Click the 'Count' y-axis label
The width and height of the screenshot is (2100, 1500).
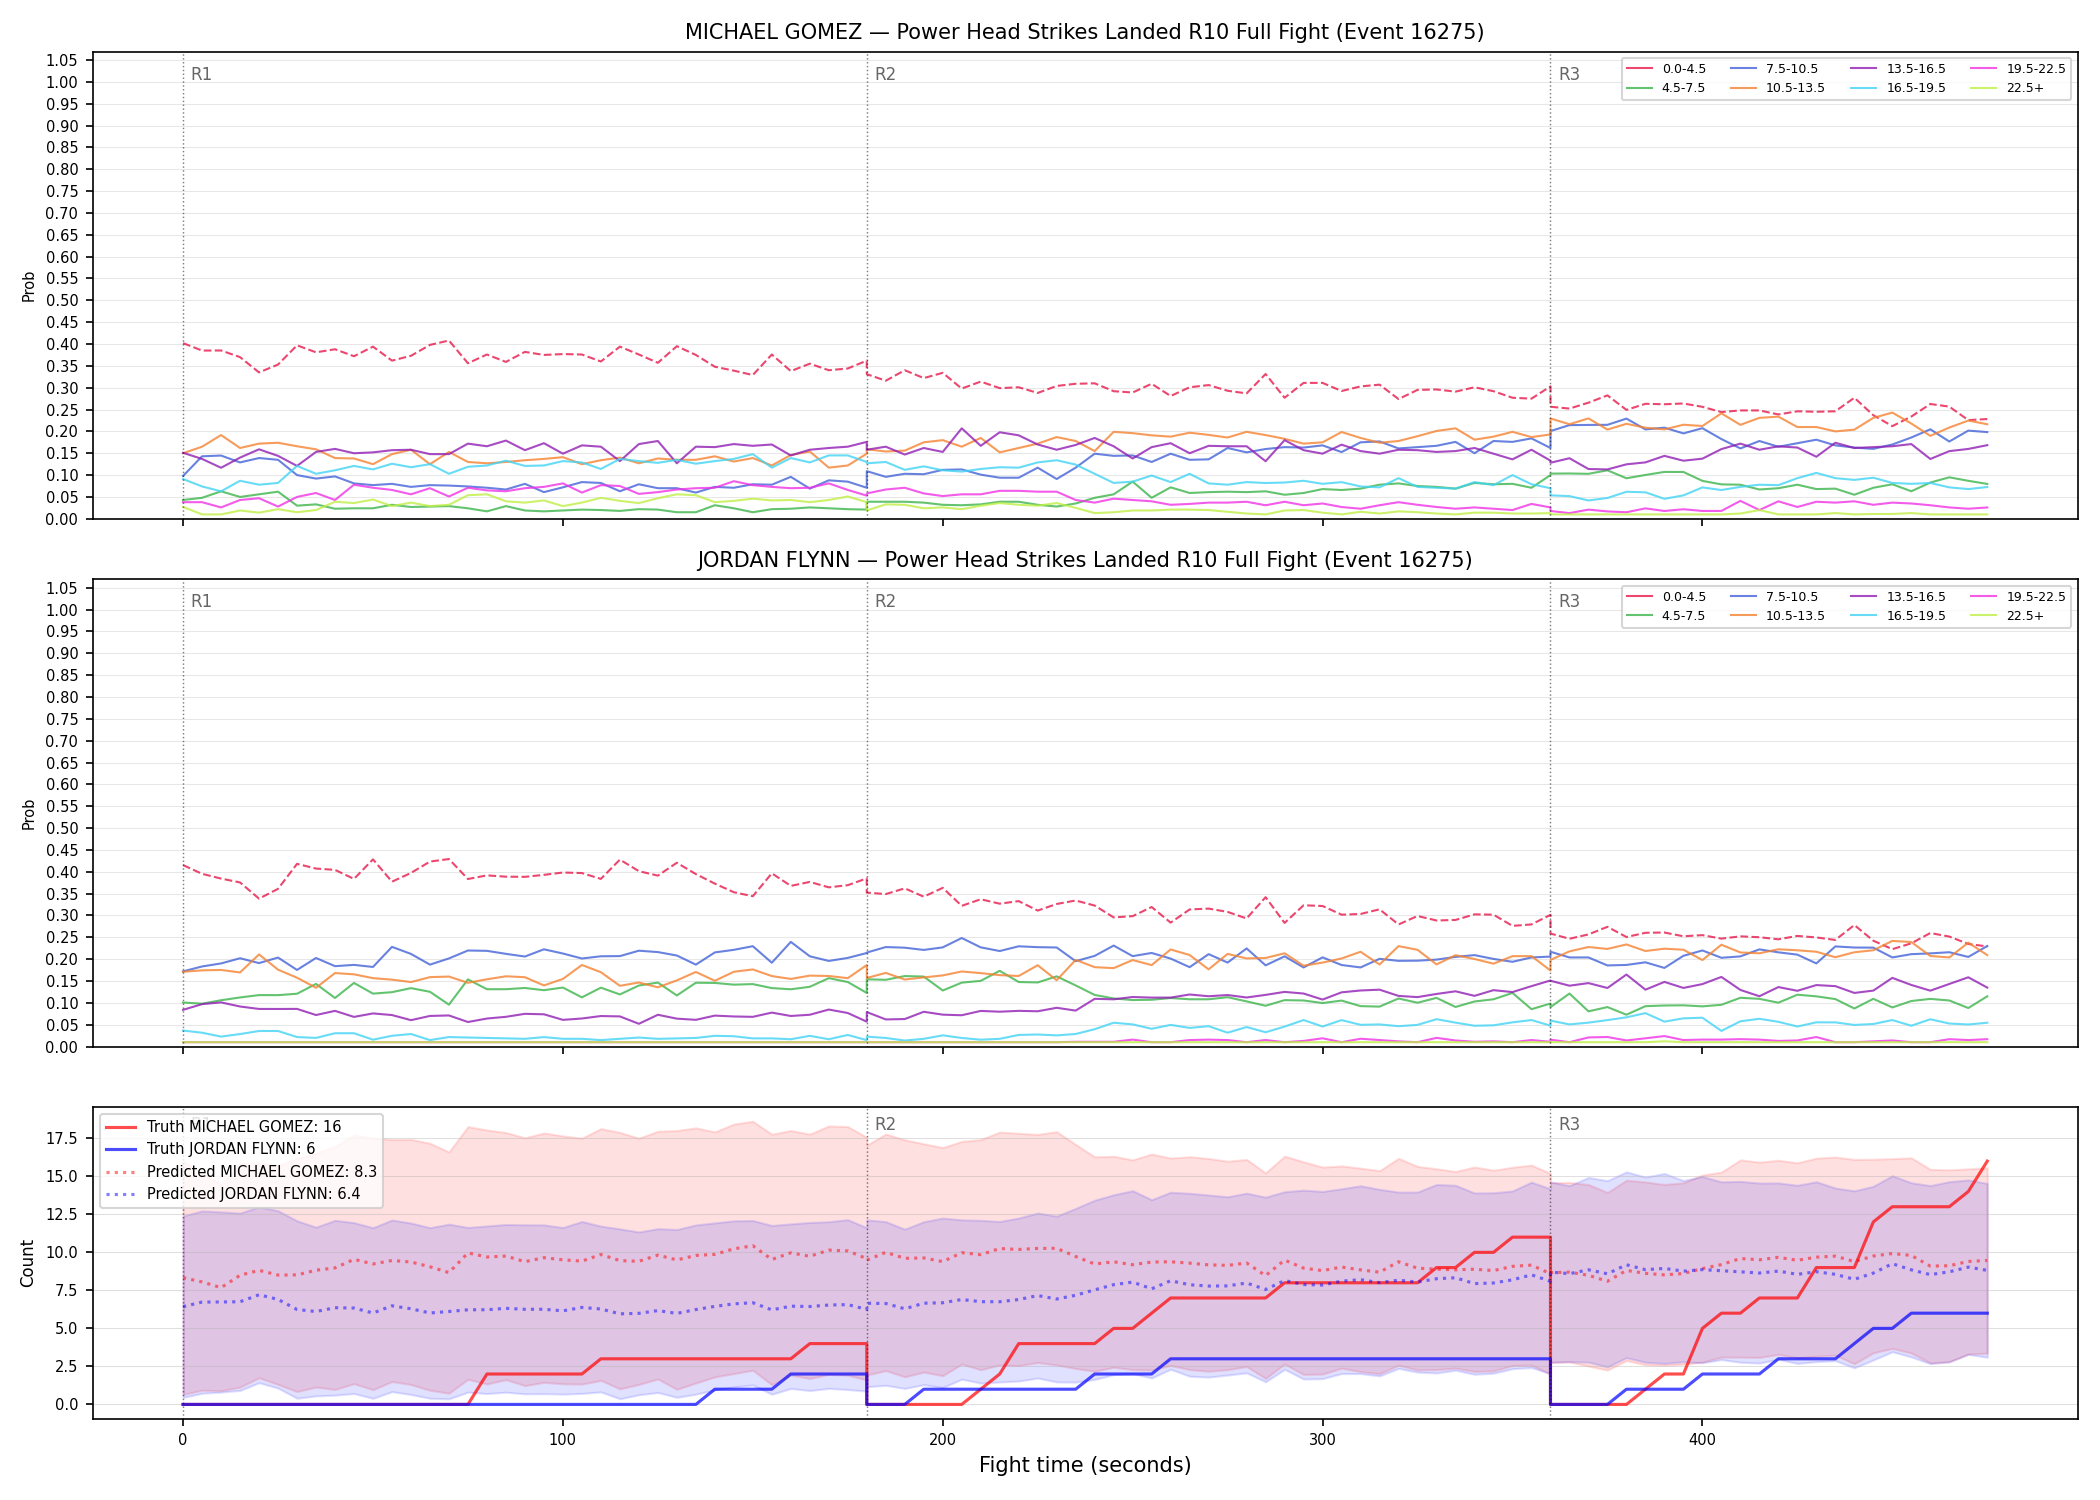pyautogui.click(x=28, y=1264)
